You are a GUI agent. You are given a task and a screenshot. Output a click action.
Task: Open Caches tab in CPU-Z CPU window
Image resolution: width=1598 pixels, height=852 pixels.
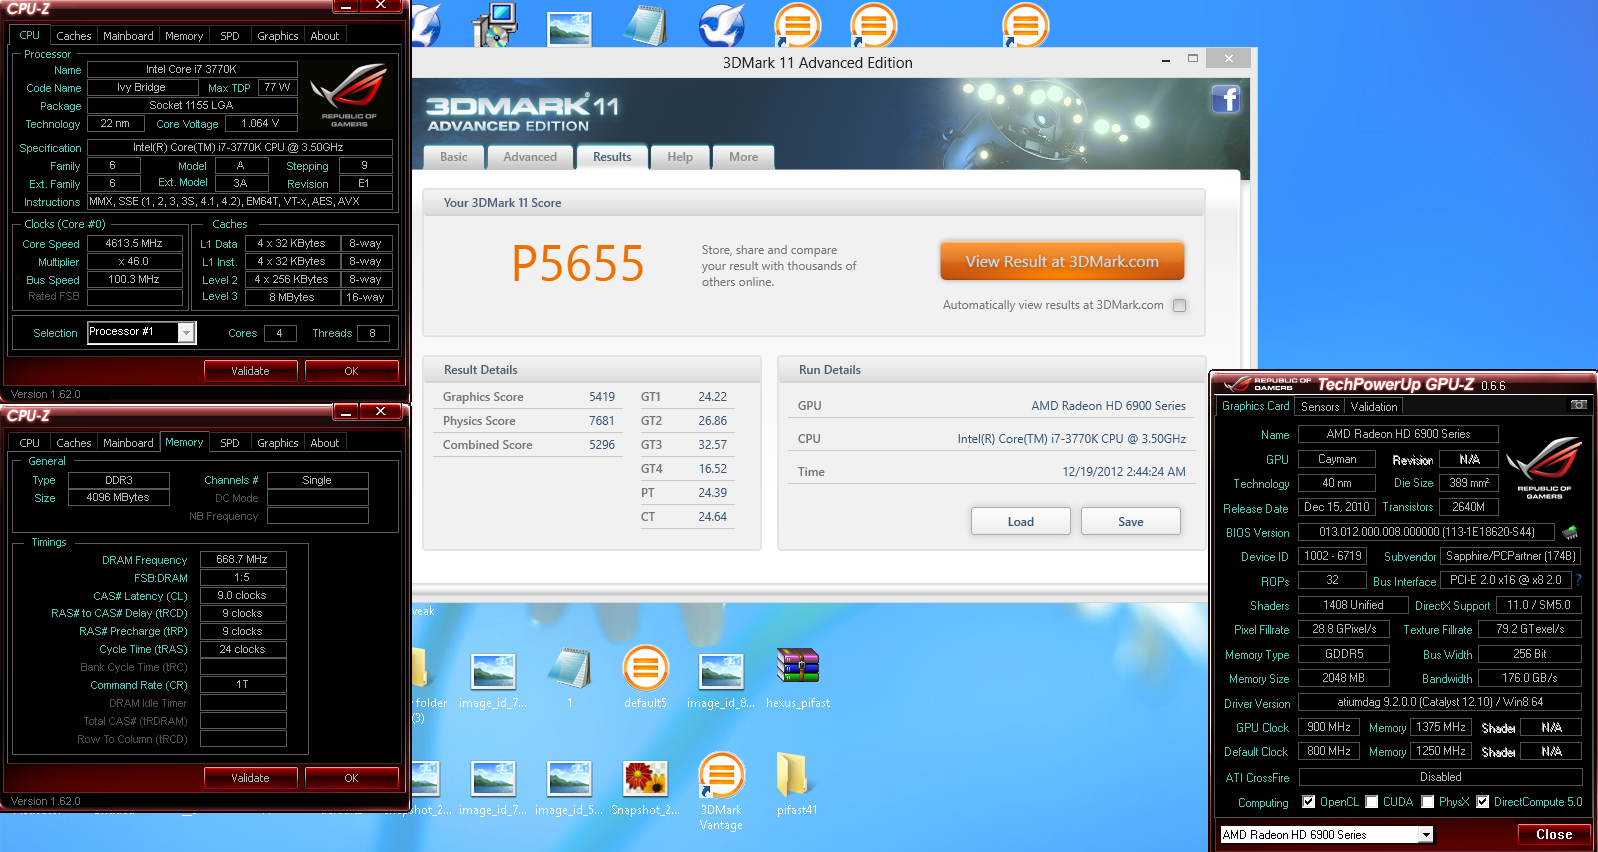pyautogui.click(x=74, y=36)
